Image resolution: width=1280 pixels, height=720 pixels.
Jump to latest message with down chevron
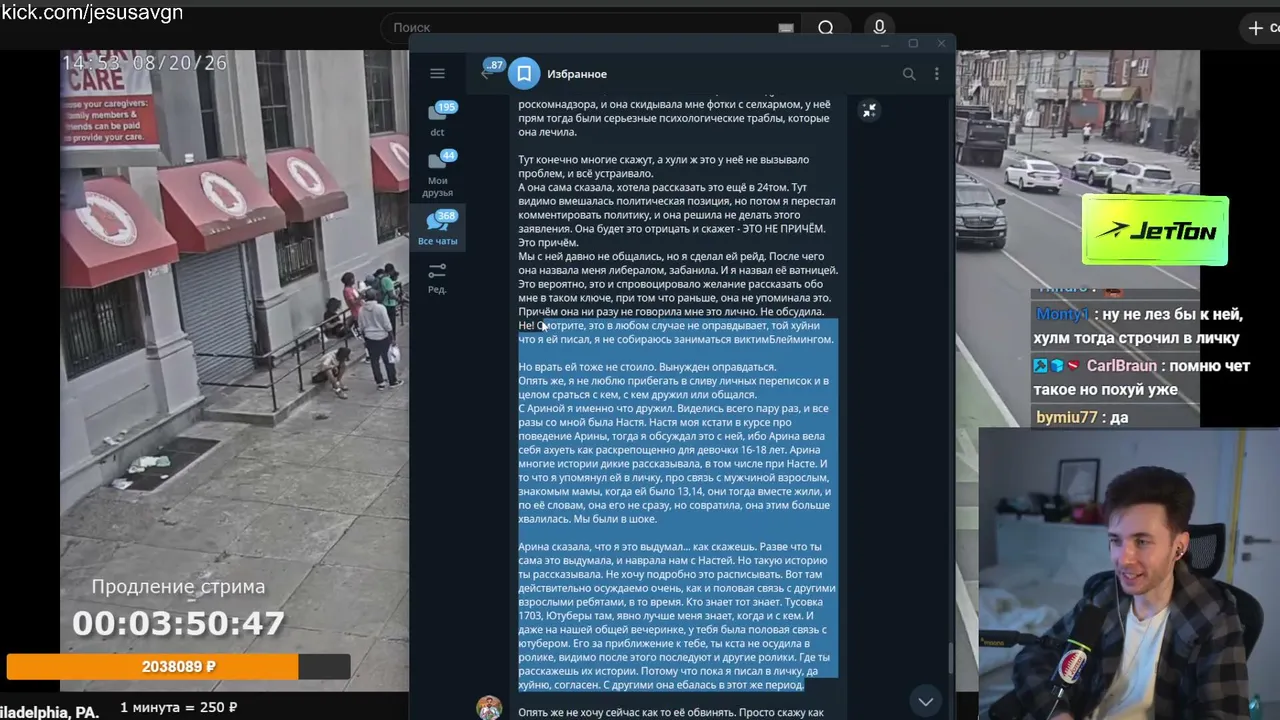(x=926, y=701)
